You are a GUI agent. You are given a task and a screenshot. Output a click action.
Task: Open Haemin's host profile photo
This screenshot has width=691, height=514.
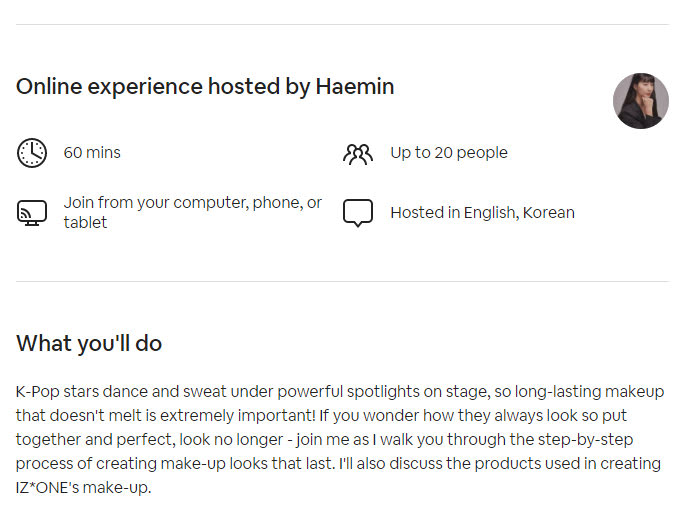[640, 101]
